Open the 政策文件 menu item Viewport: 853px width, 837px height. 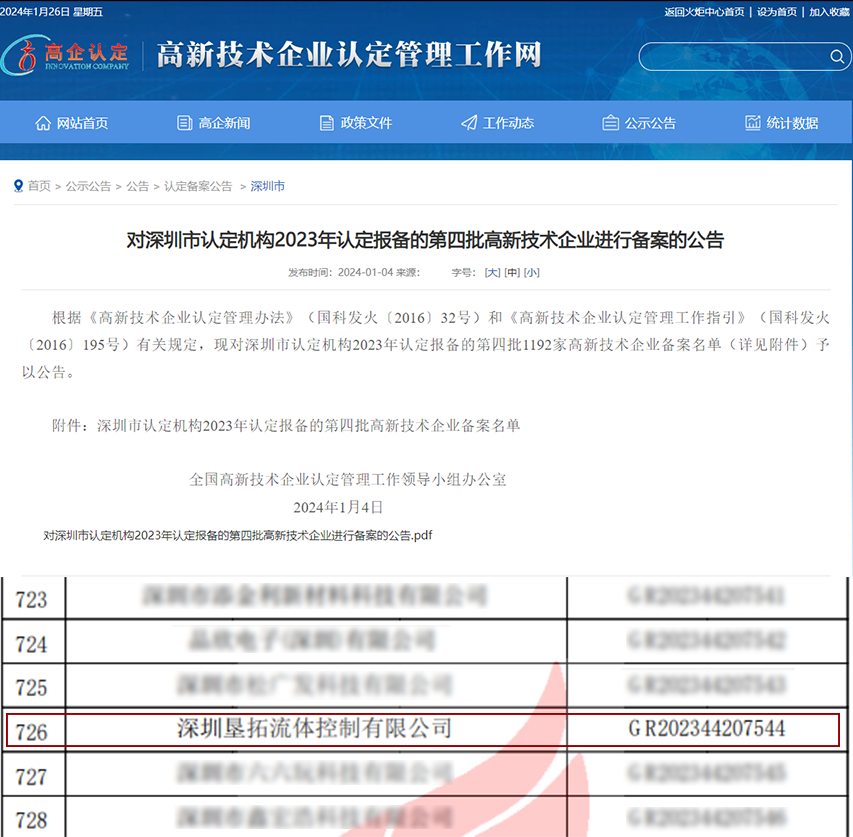click(x=366, y=123)
